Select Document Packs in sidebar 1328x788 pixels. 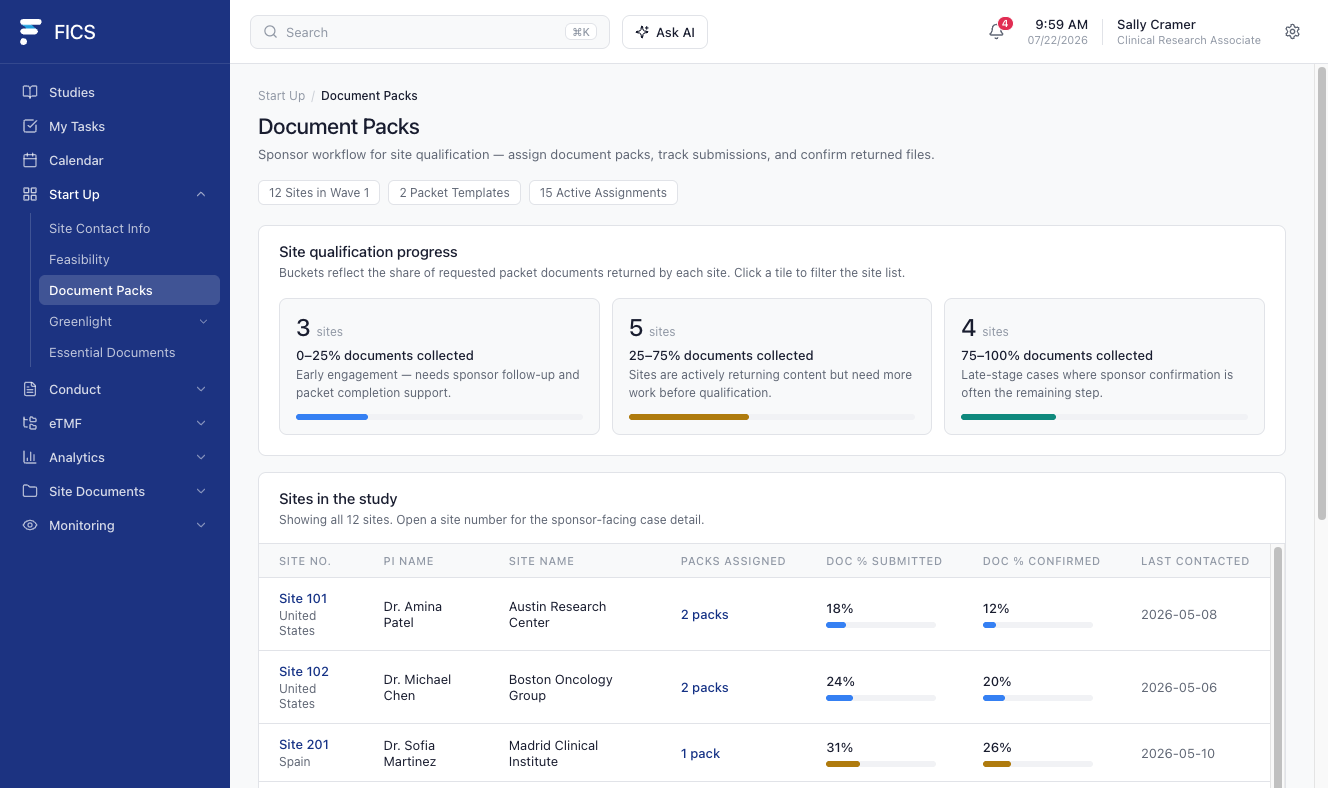coord(129,290)
